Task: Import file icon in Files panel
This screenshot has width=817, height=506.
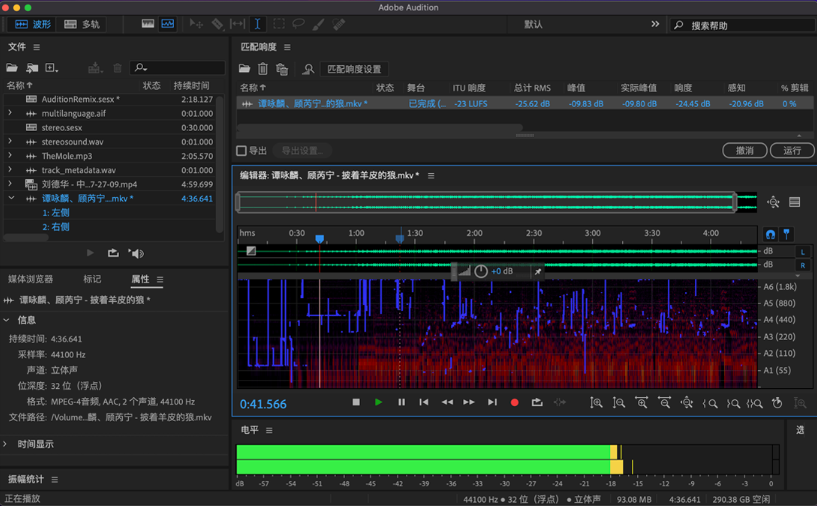Action: click(x=32, y=68)
